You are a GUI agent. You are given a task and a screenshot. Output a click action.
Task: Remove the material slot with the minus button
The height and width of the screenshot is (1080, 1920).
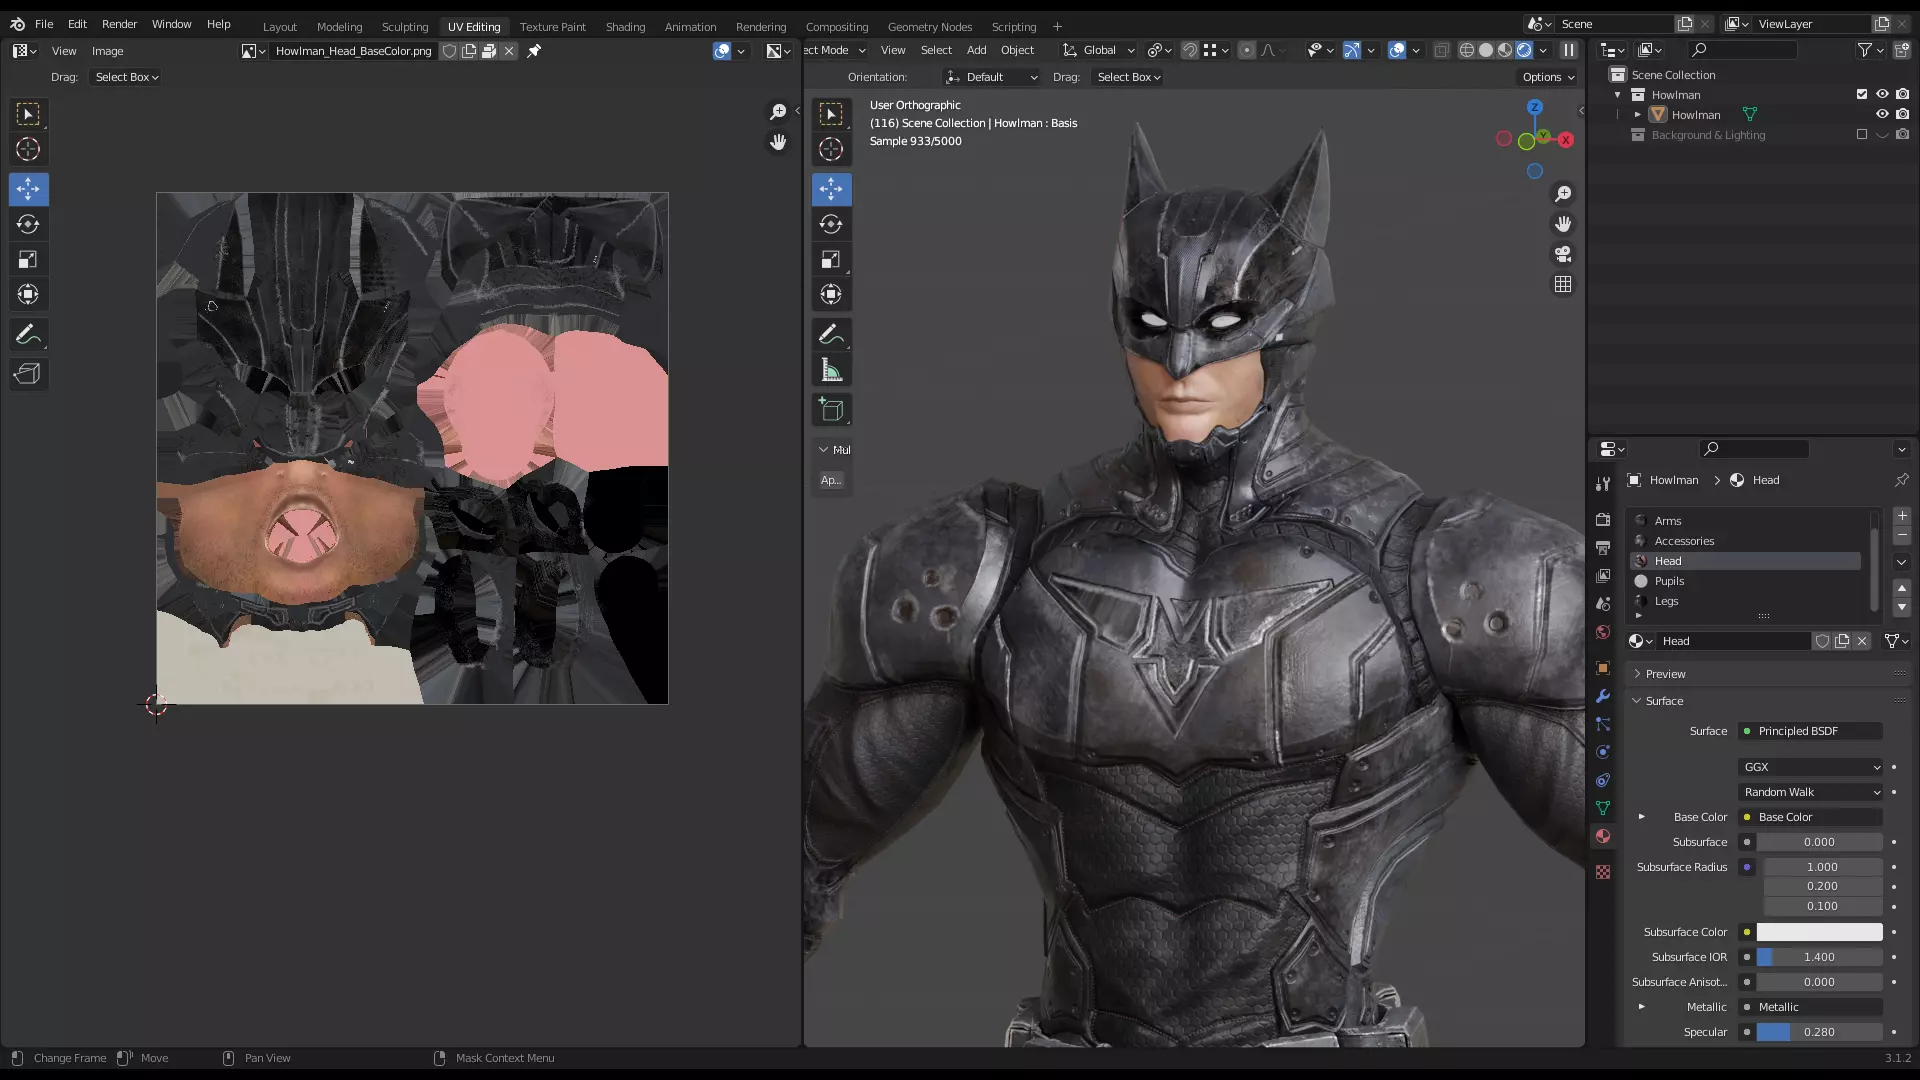[x=1902, y=536]
